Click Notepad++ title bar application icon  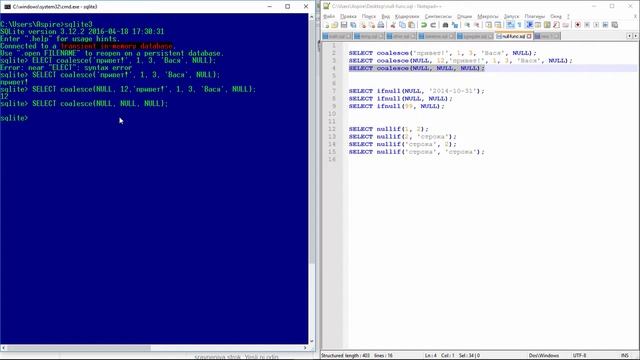[x=326, y=6]
